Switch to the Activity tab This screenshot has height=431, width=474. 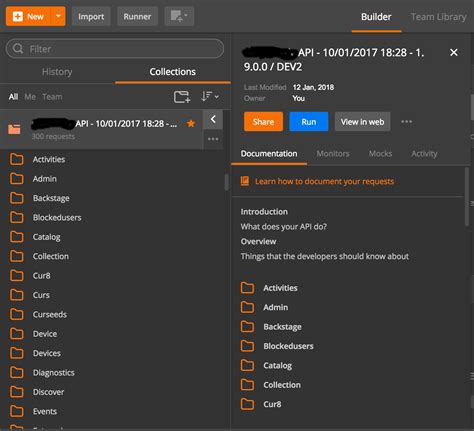pyautogui.click(x=424, y=154)
